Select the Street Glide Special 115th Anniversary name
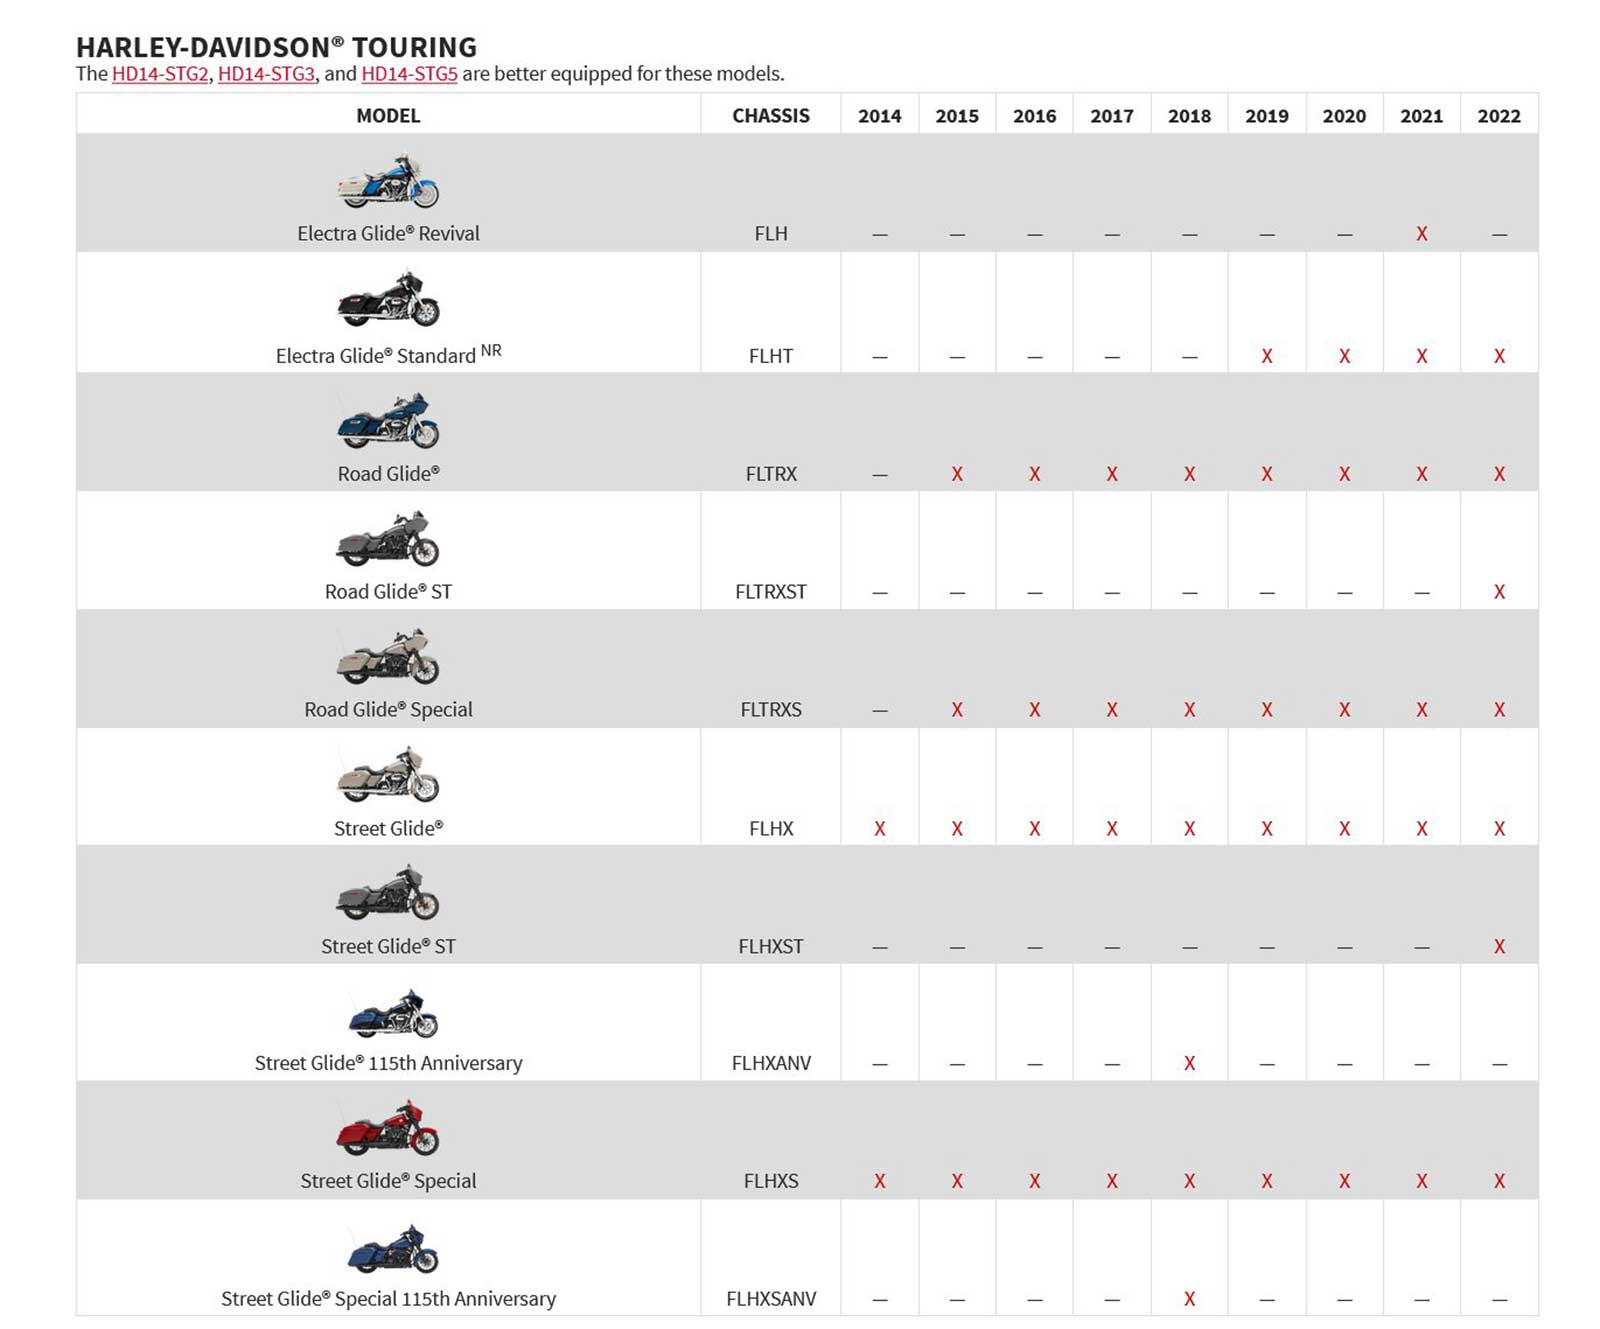Viewport: 1600px width, 1329px height. 388,1299
